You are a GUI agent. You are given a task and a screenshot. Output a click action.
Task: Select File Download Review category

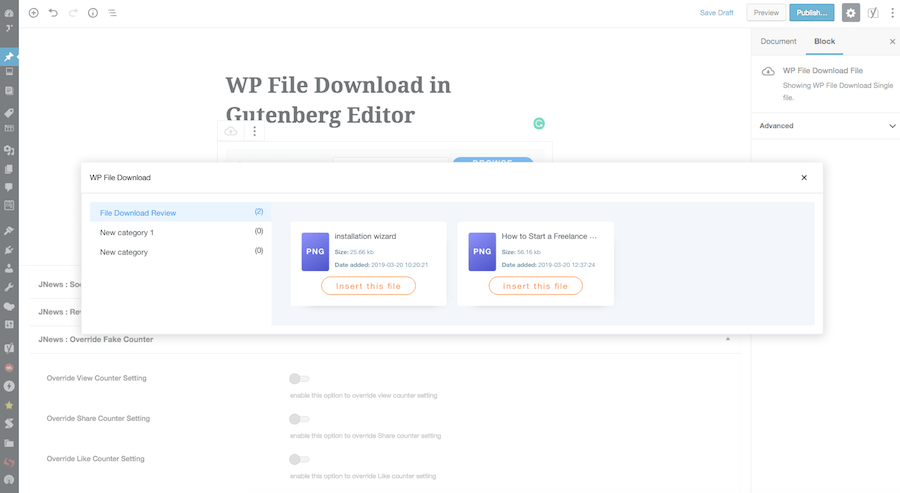[181, 212]
